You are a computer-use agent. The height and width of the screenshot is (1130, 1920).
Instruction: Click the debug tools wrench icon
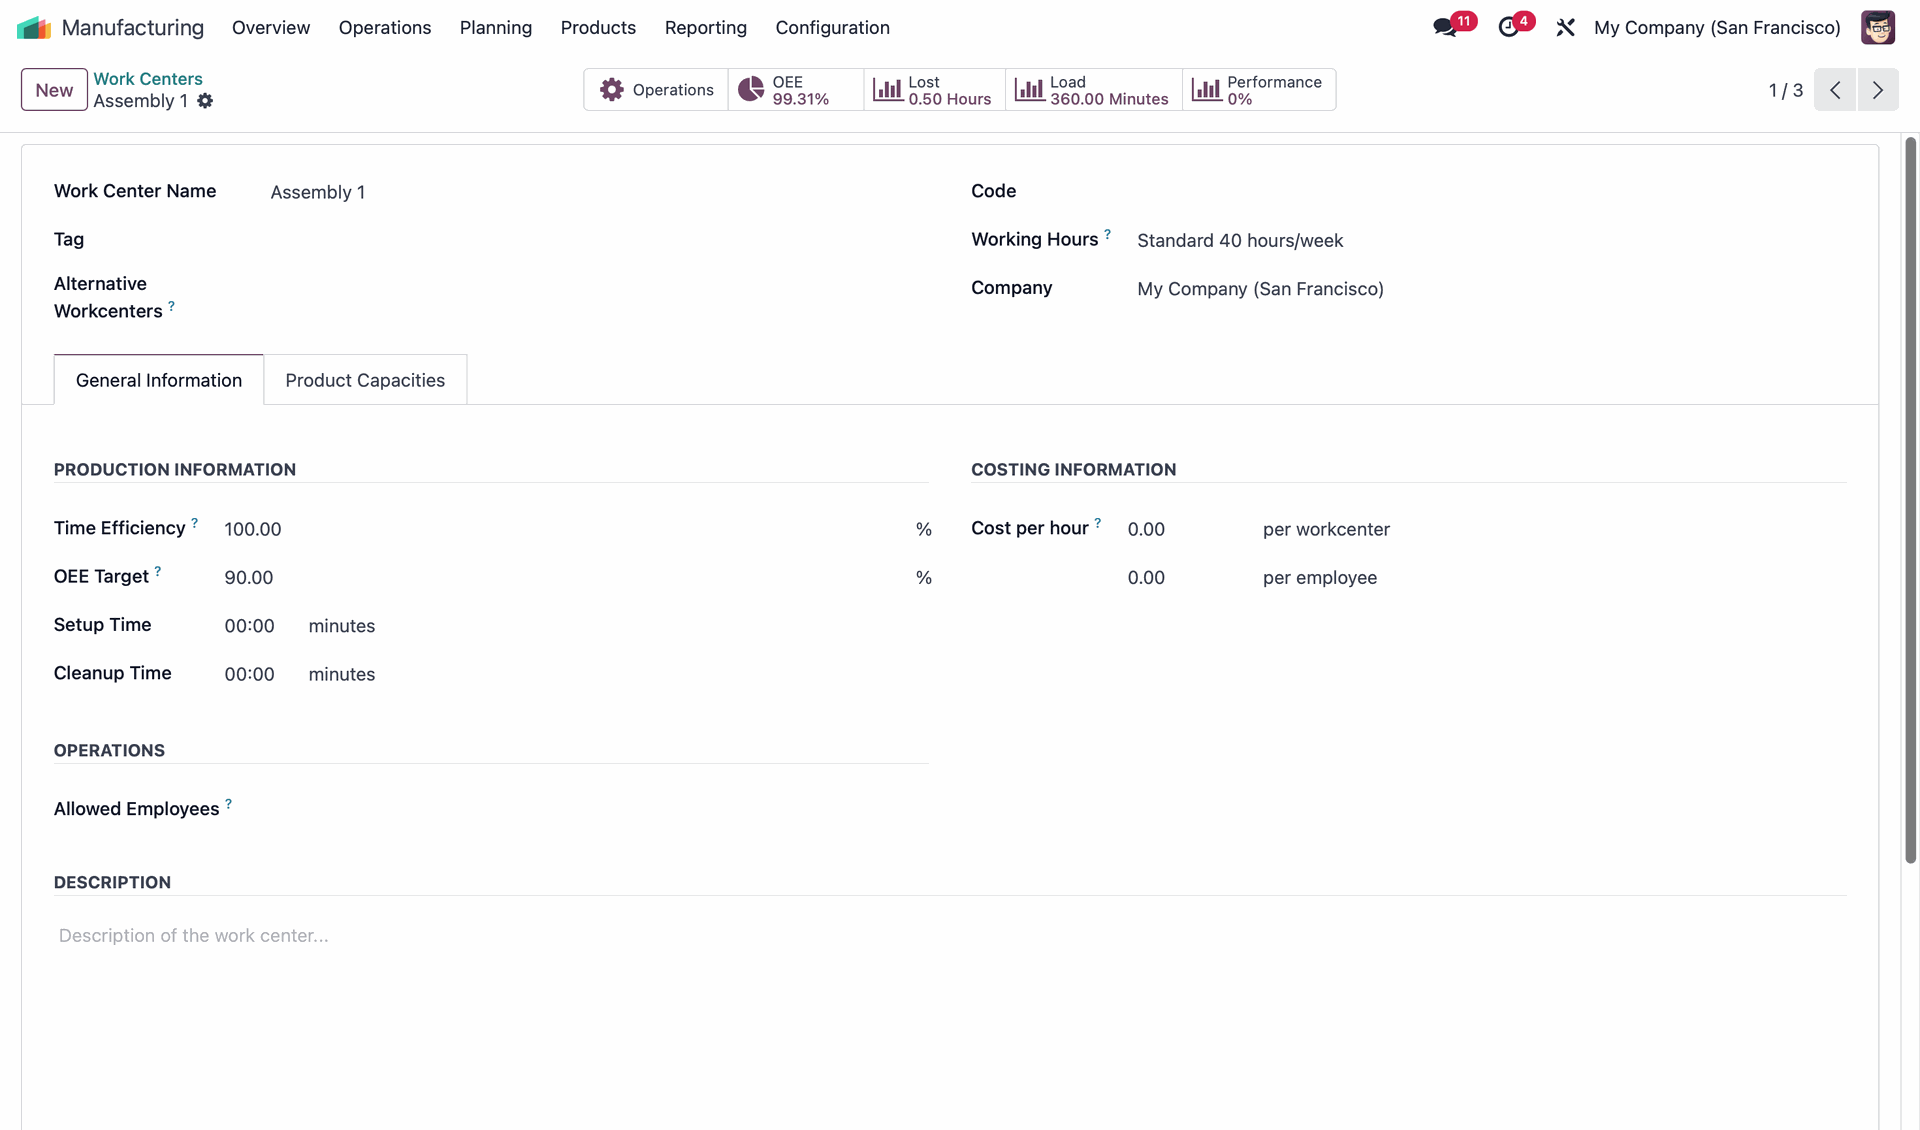point(1565,28)
